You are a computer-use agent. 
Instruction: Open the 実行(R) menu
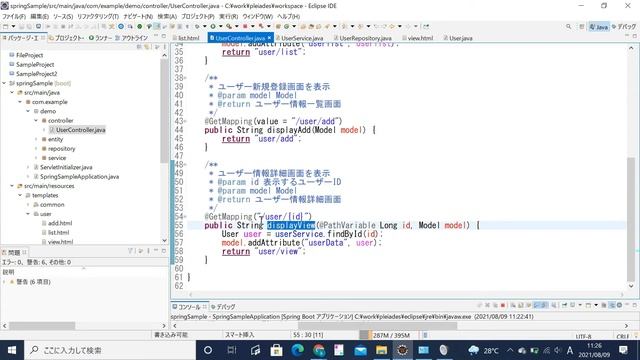(228, 16)
